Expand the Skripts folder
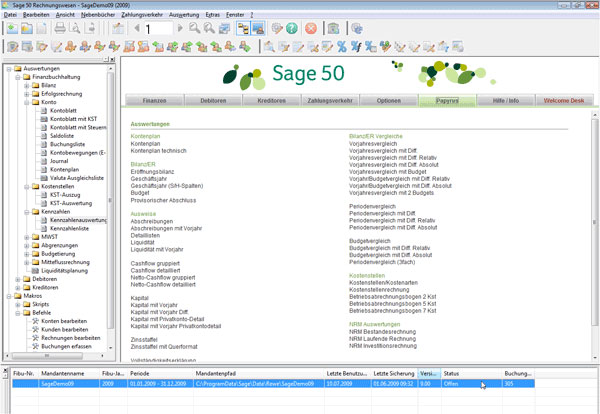The width and height of the screenshot is (600, 414). (x=18, y=305)
